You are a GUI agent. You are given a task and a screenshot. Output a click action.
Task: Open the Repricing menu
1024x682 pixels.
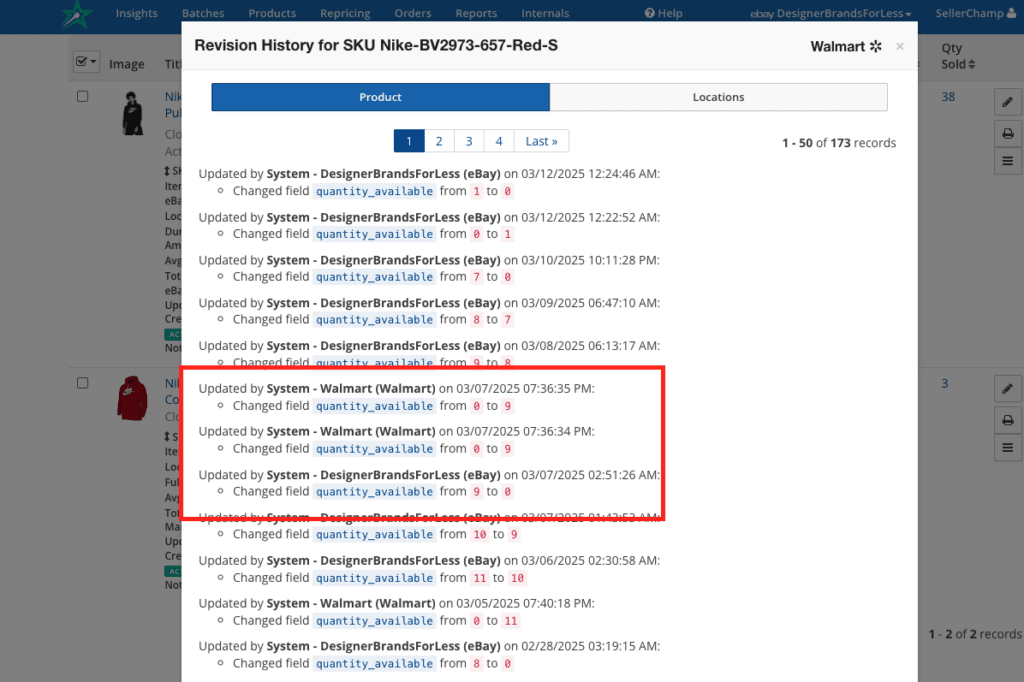point(345,13)
